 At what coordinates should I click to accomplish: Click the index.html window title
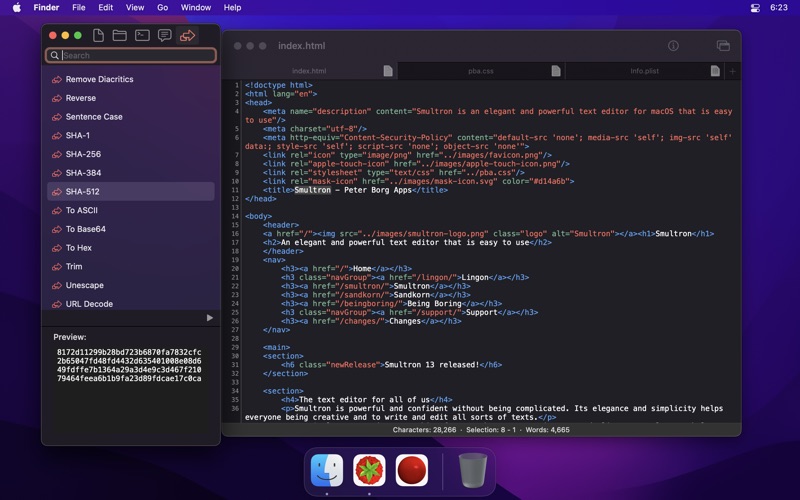302,46
